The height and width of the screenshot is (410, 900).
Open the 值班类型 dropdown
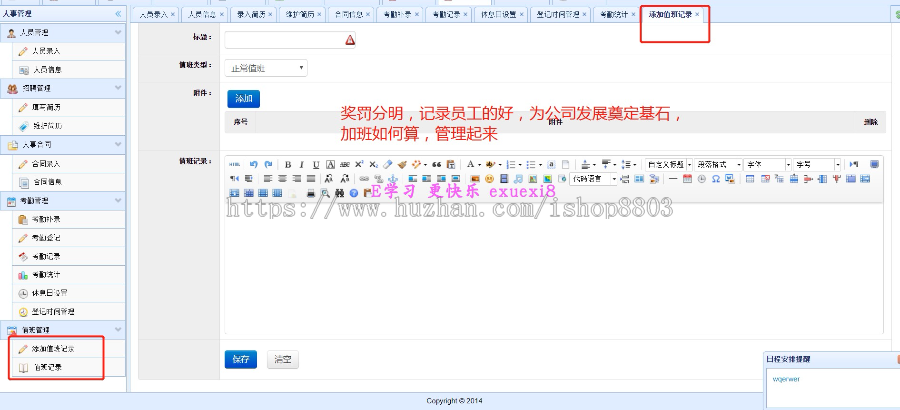point(265,68)
